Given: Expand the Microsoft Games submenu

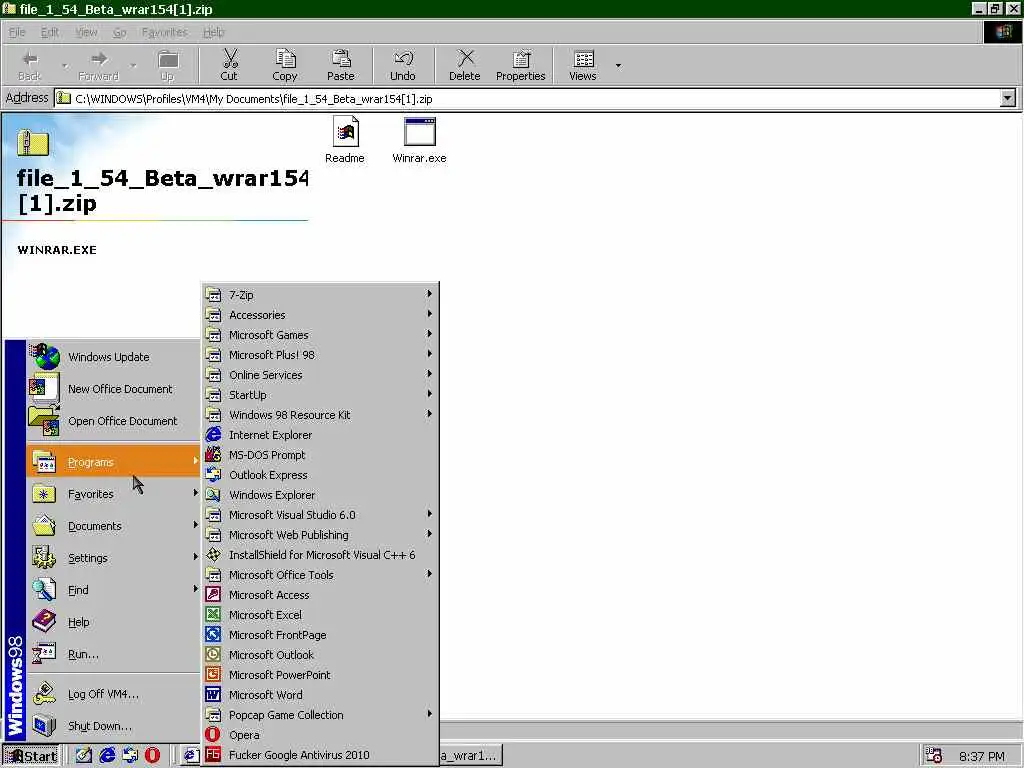Looking at the screenshot, I should [x=320, y=335].
